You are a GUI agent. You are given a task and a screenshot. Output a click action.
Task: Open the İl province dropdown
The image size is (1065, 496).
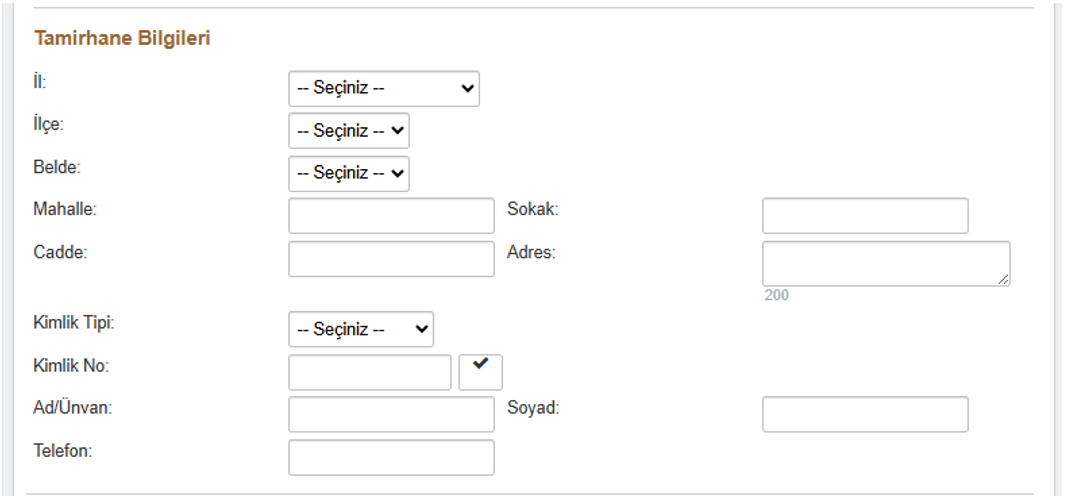point(383,88)
